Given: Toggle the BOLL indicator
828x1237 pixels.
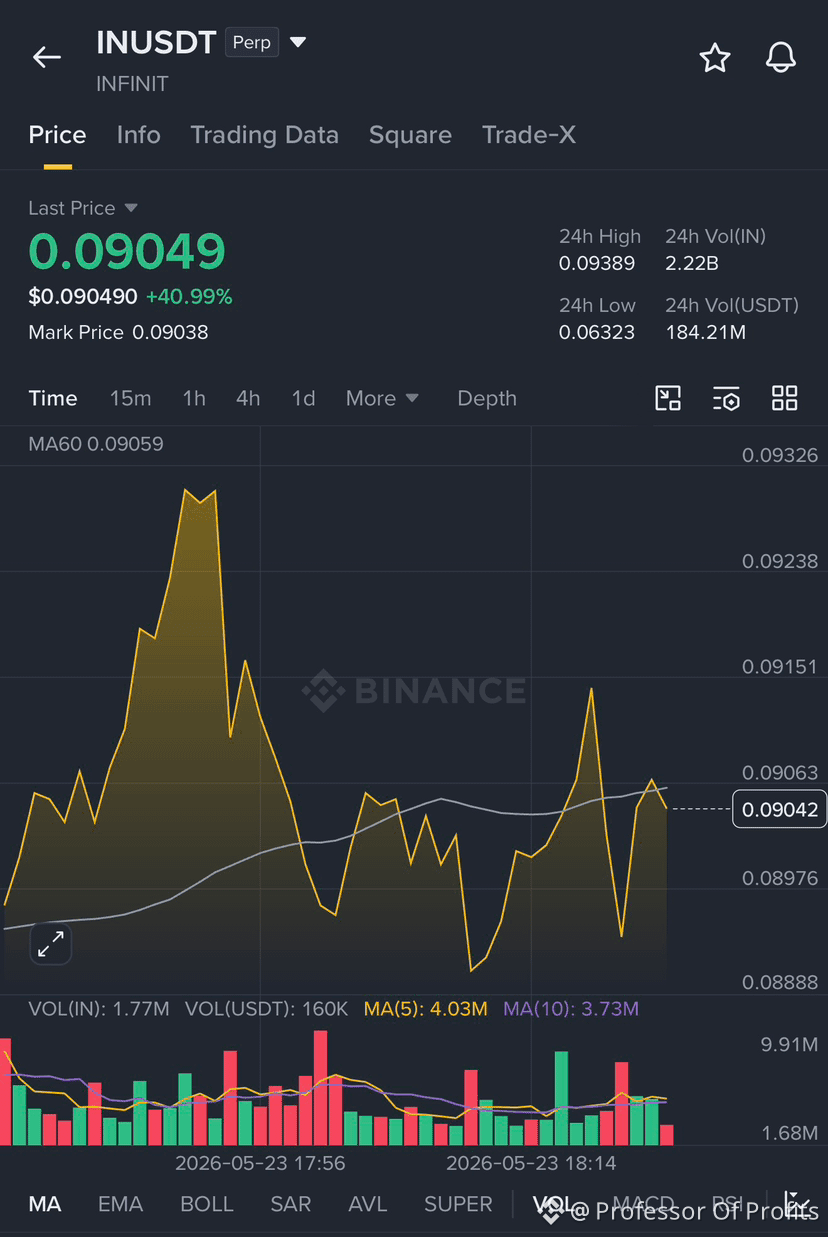Looking at the screenshot, I should click(x=207, y=1204).
